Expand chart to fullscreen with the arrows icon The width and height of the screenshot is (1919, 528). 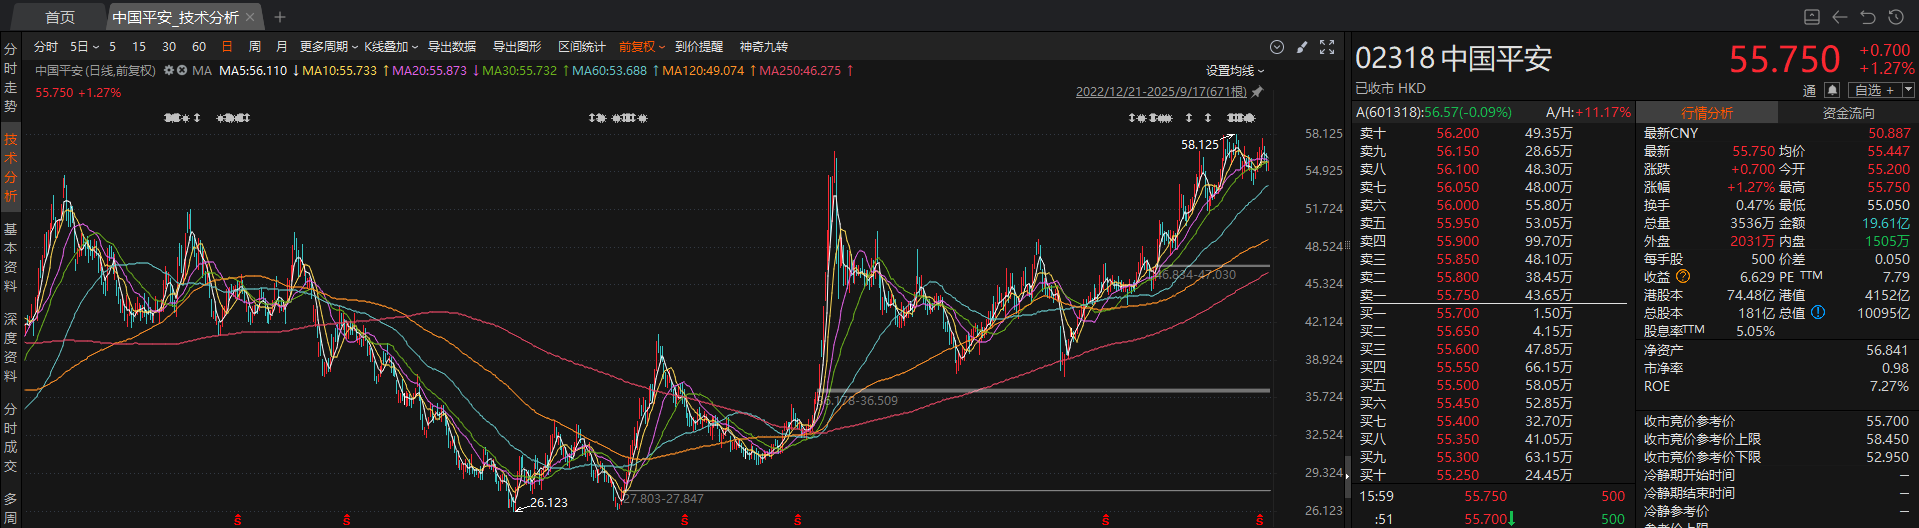(1327, 47)
